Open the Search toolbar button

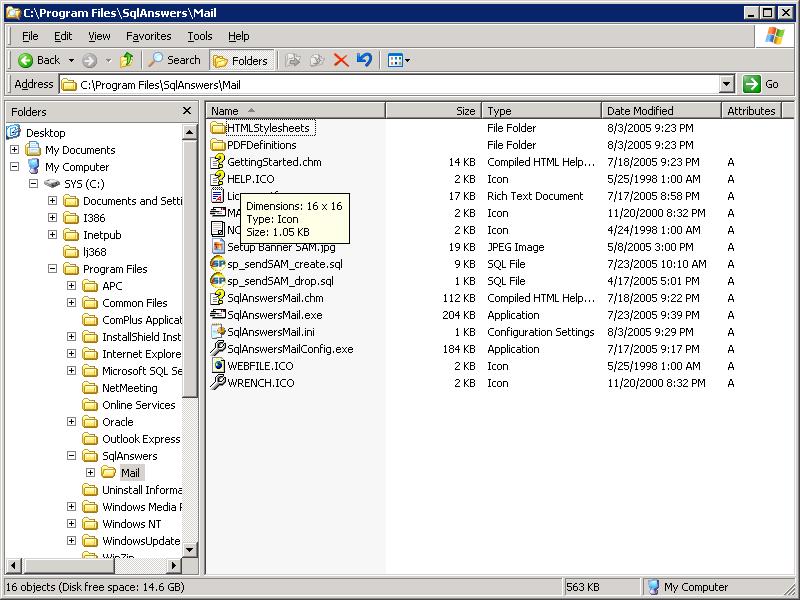tap(175, 60)
